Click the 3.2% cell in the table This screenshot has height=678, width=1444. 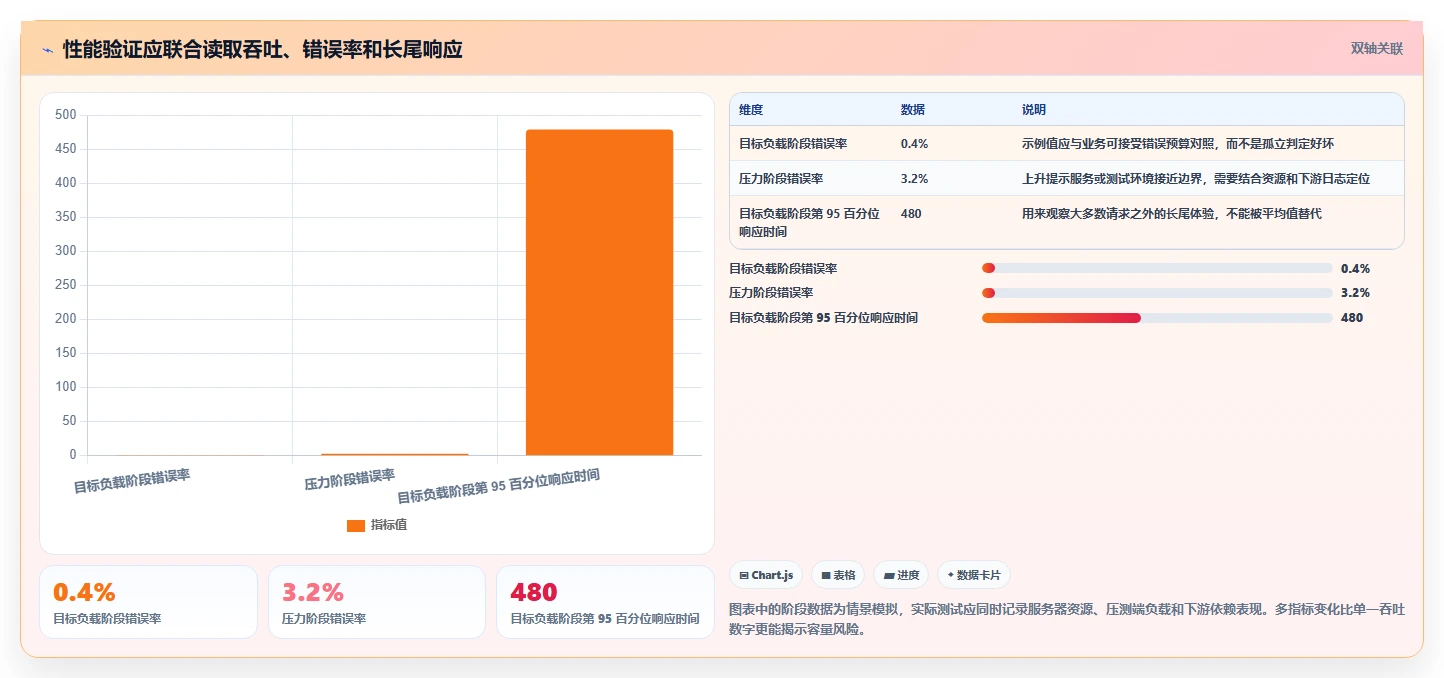click(915, 179)
